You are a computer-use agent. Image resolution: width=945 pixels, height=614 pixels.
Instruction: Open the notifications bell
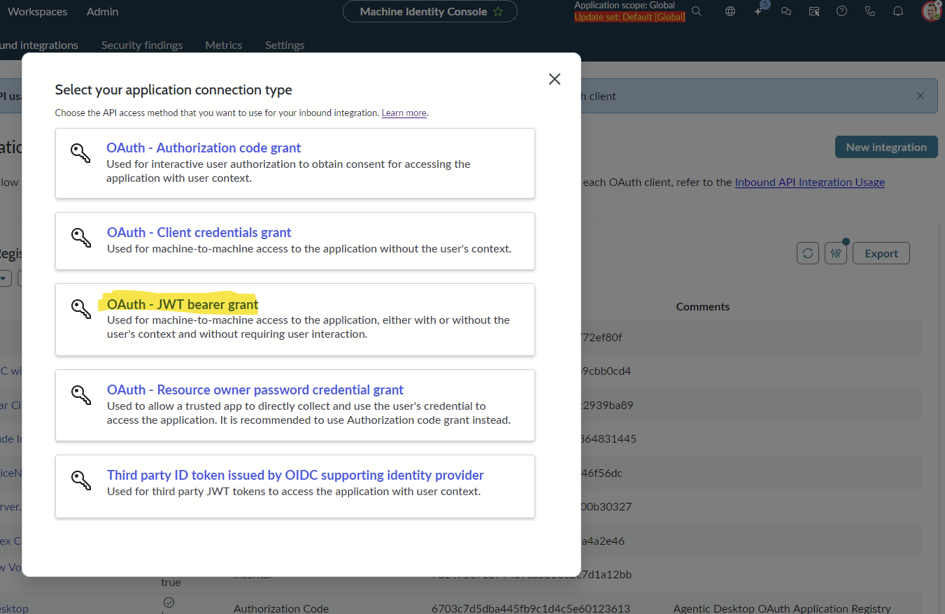pos(898,11)
